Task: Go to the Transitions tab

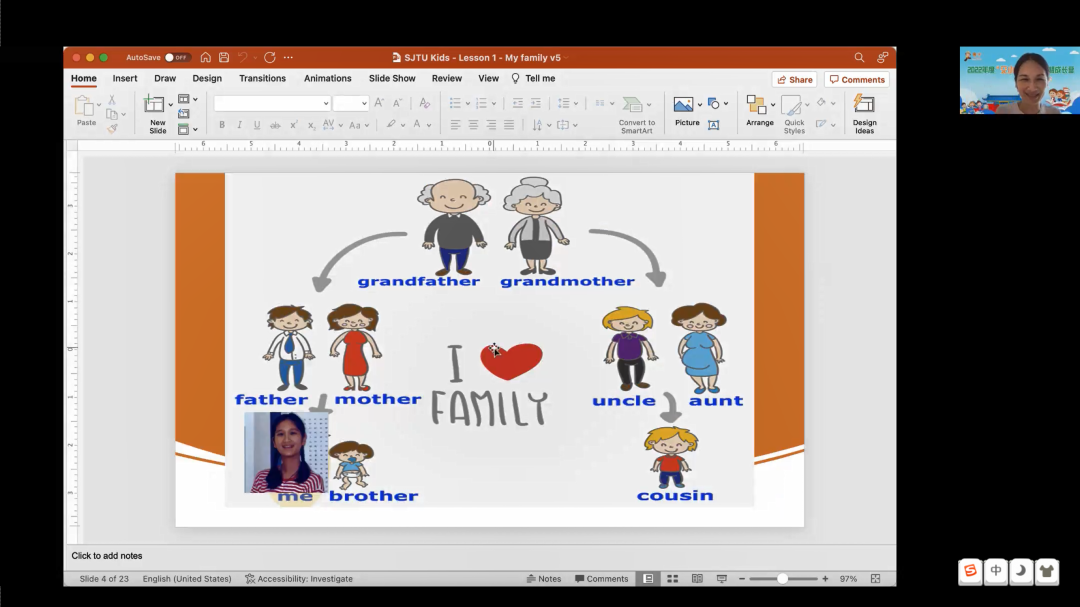Action: [262, 79]
